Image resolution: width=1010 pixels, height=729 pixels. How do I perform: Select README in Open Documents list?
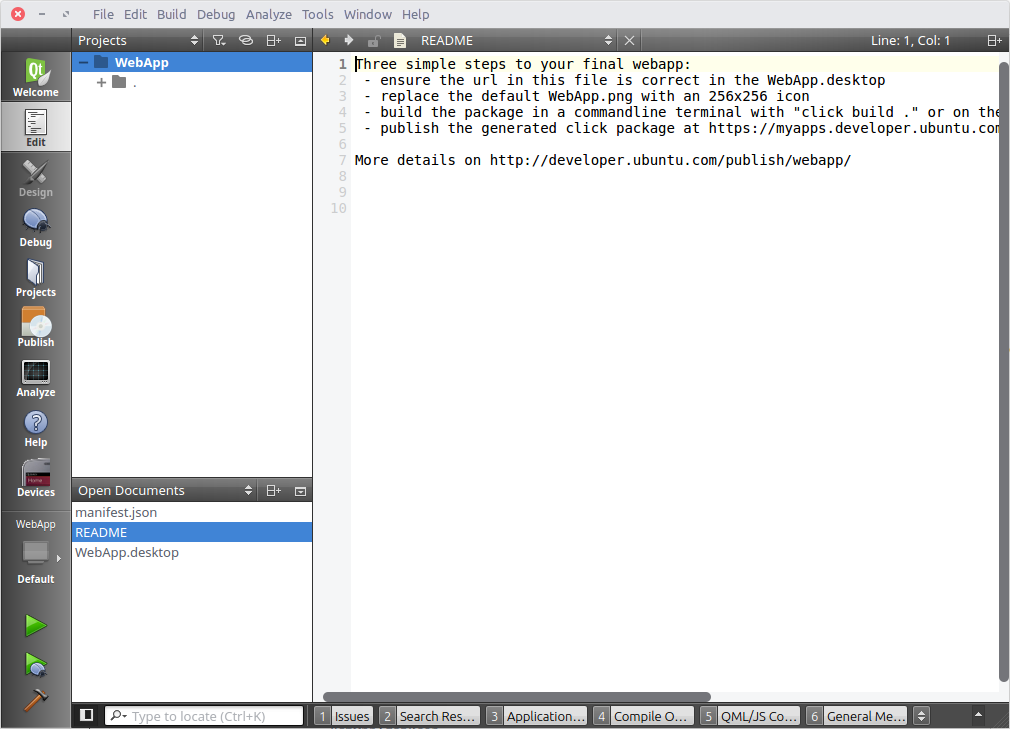192,532
